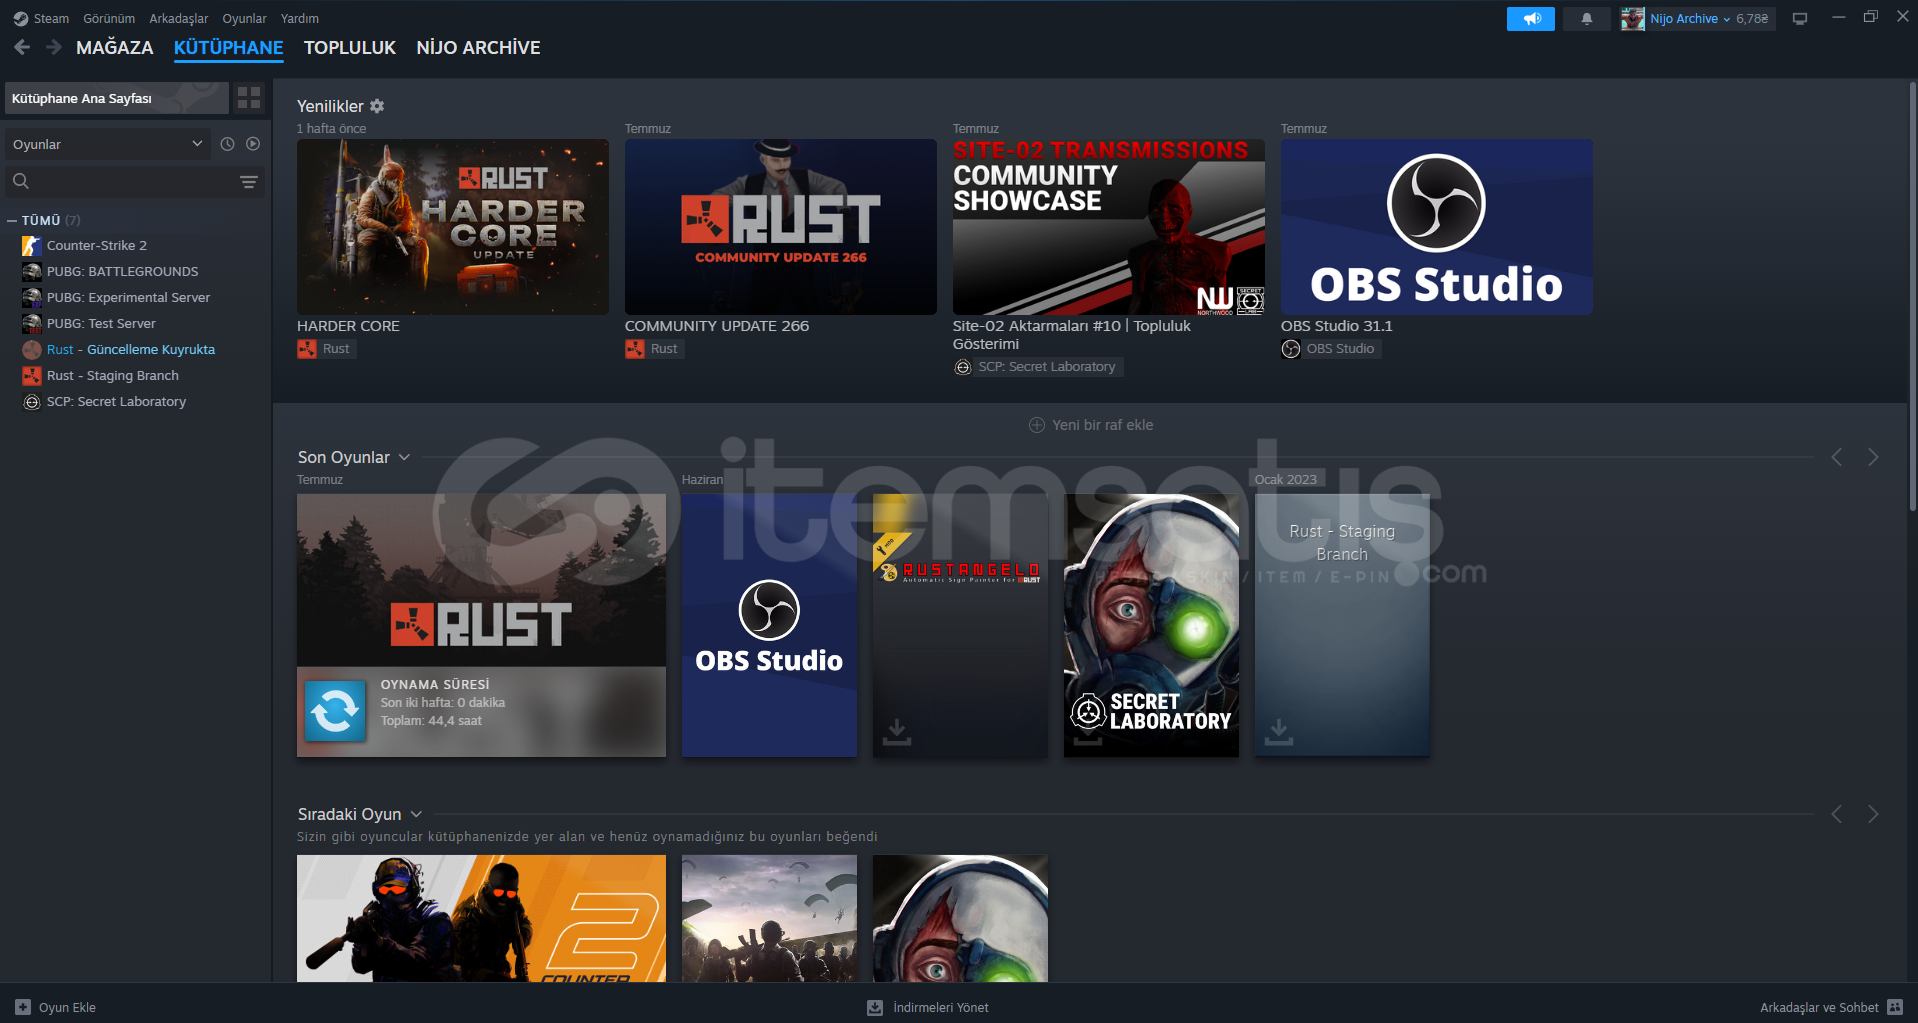
Task: Open the OBS Studio recent game card
Action: click(x=769, y=625)
